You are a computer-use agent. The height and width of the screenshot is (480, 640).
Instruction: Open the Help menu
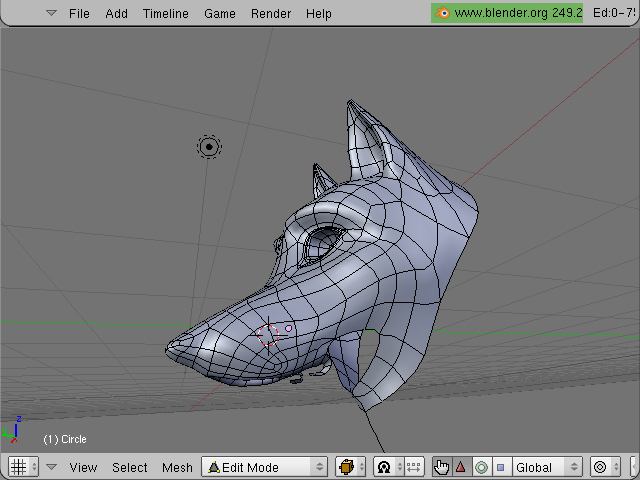319,13
